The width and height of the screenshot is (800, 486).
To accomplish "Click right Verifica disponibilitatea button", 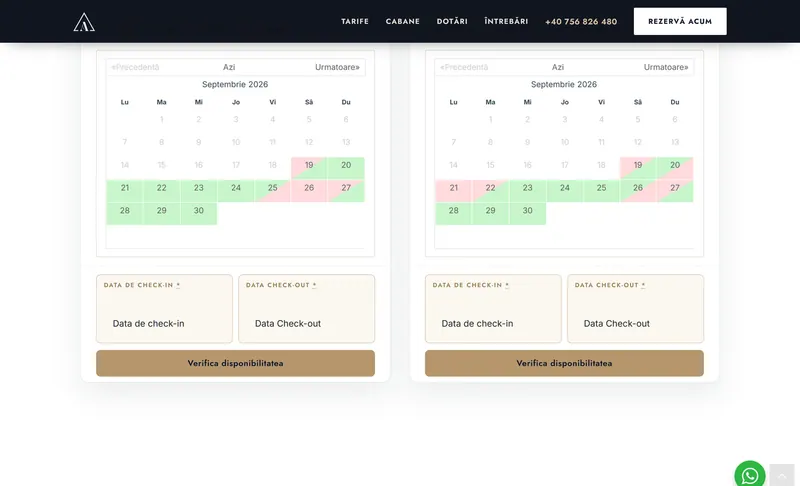I will pyautogui.click(x=564, y=363).
